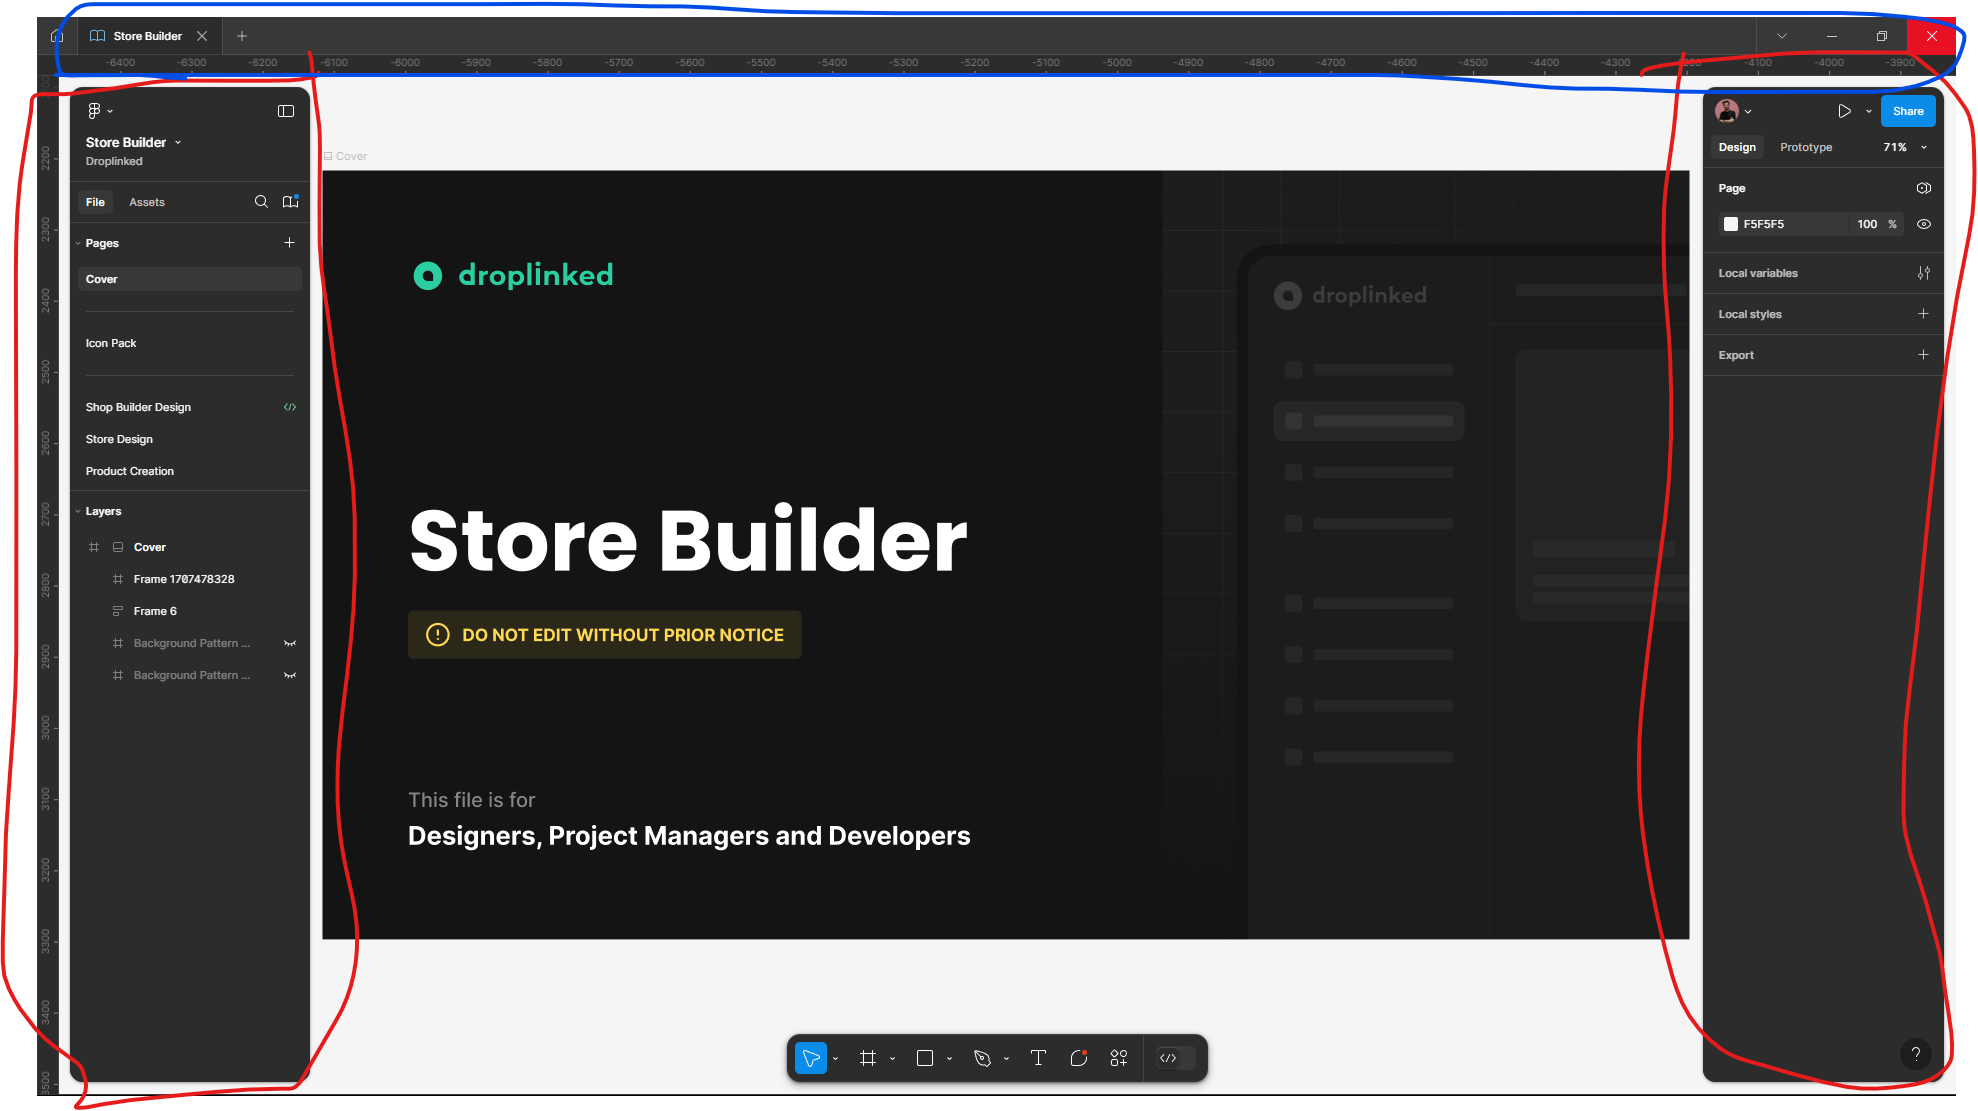Select the Rectangle shape tool

click(925, 1058)
